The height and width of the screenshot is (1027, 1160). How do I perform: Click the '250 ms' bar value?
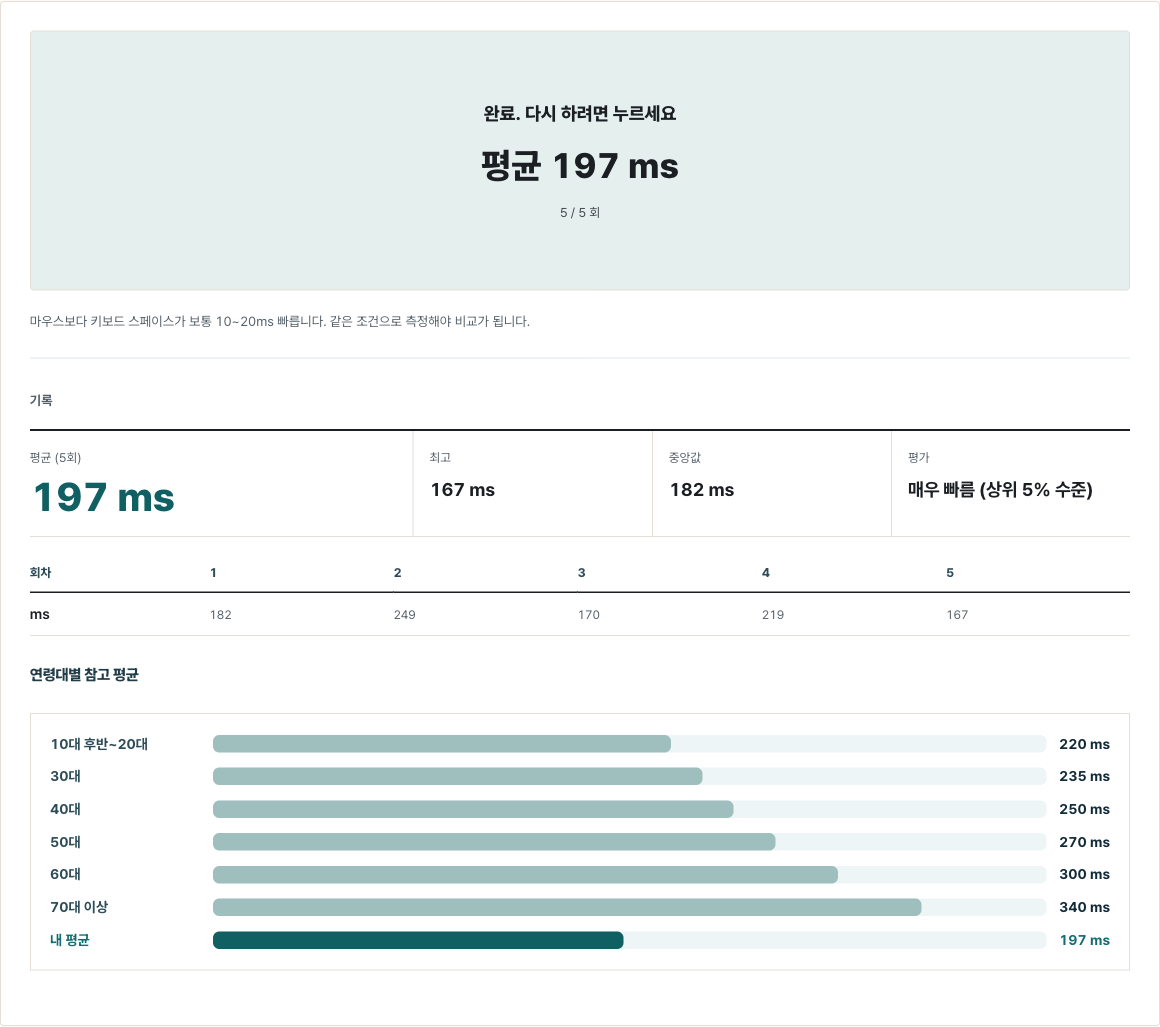coord(1084,809)
